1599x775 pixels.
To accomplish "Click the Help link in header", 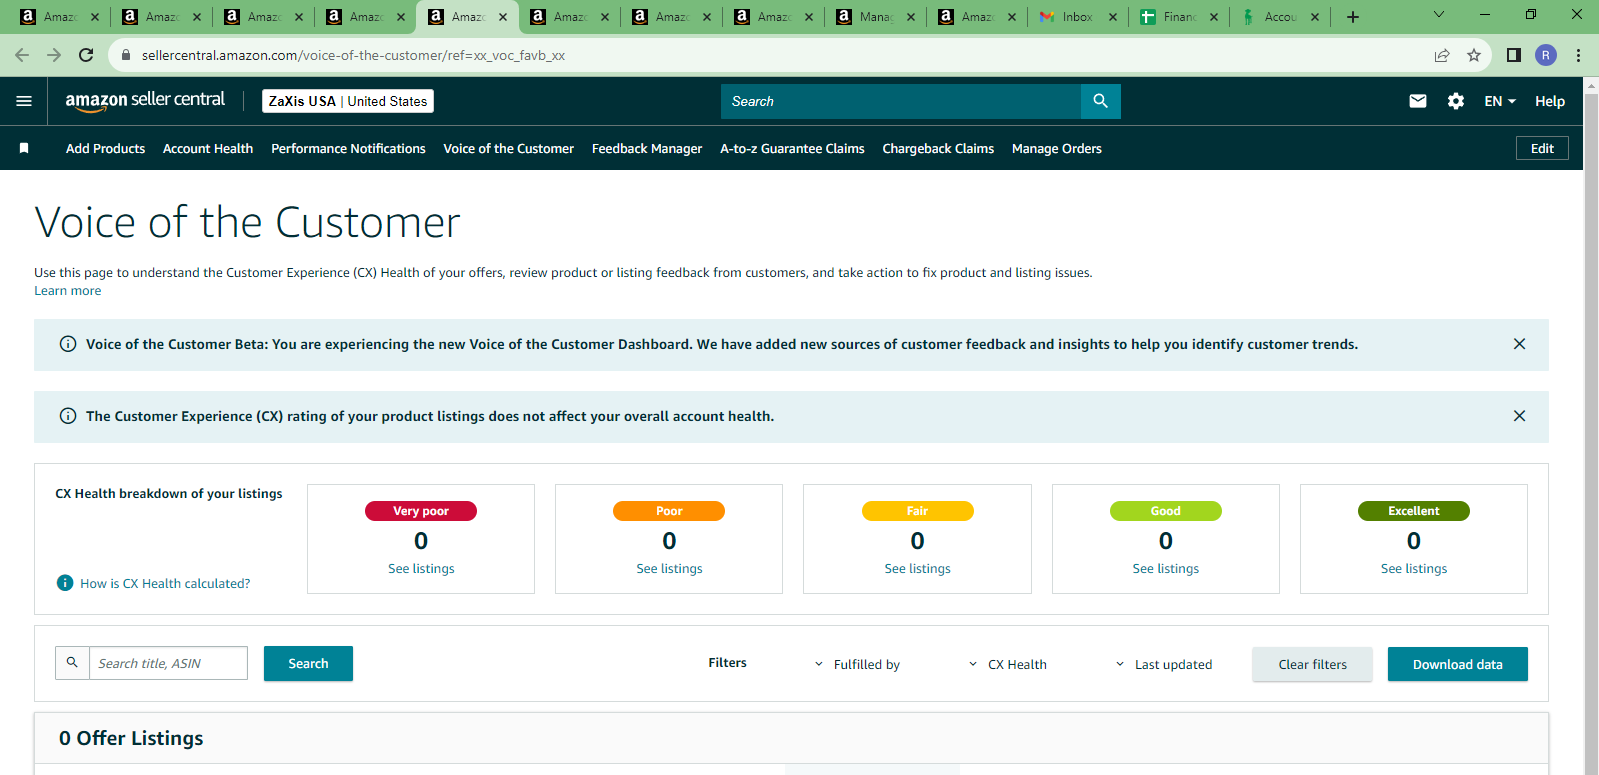I will point(1550,101).
